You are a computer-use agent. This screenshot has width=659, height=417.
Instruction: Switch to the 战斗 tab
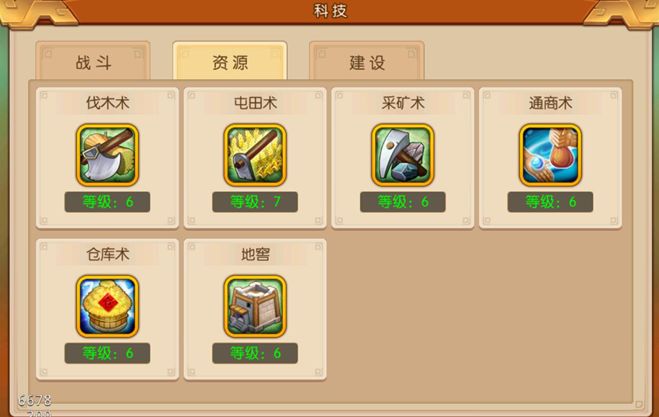[93, 61]
